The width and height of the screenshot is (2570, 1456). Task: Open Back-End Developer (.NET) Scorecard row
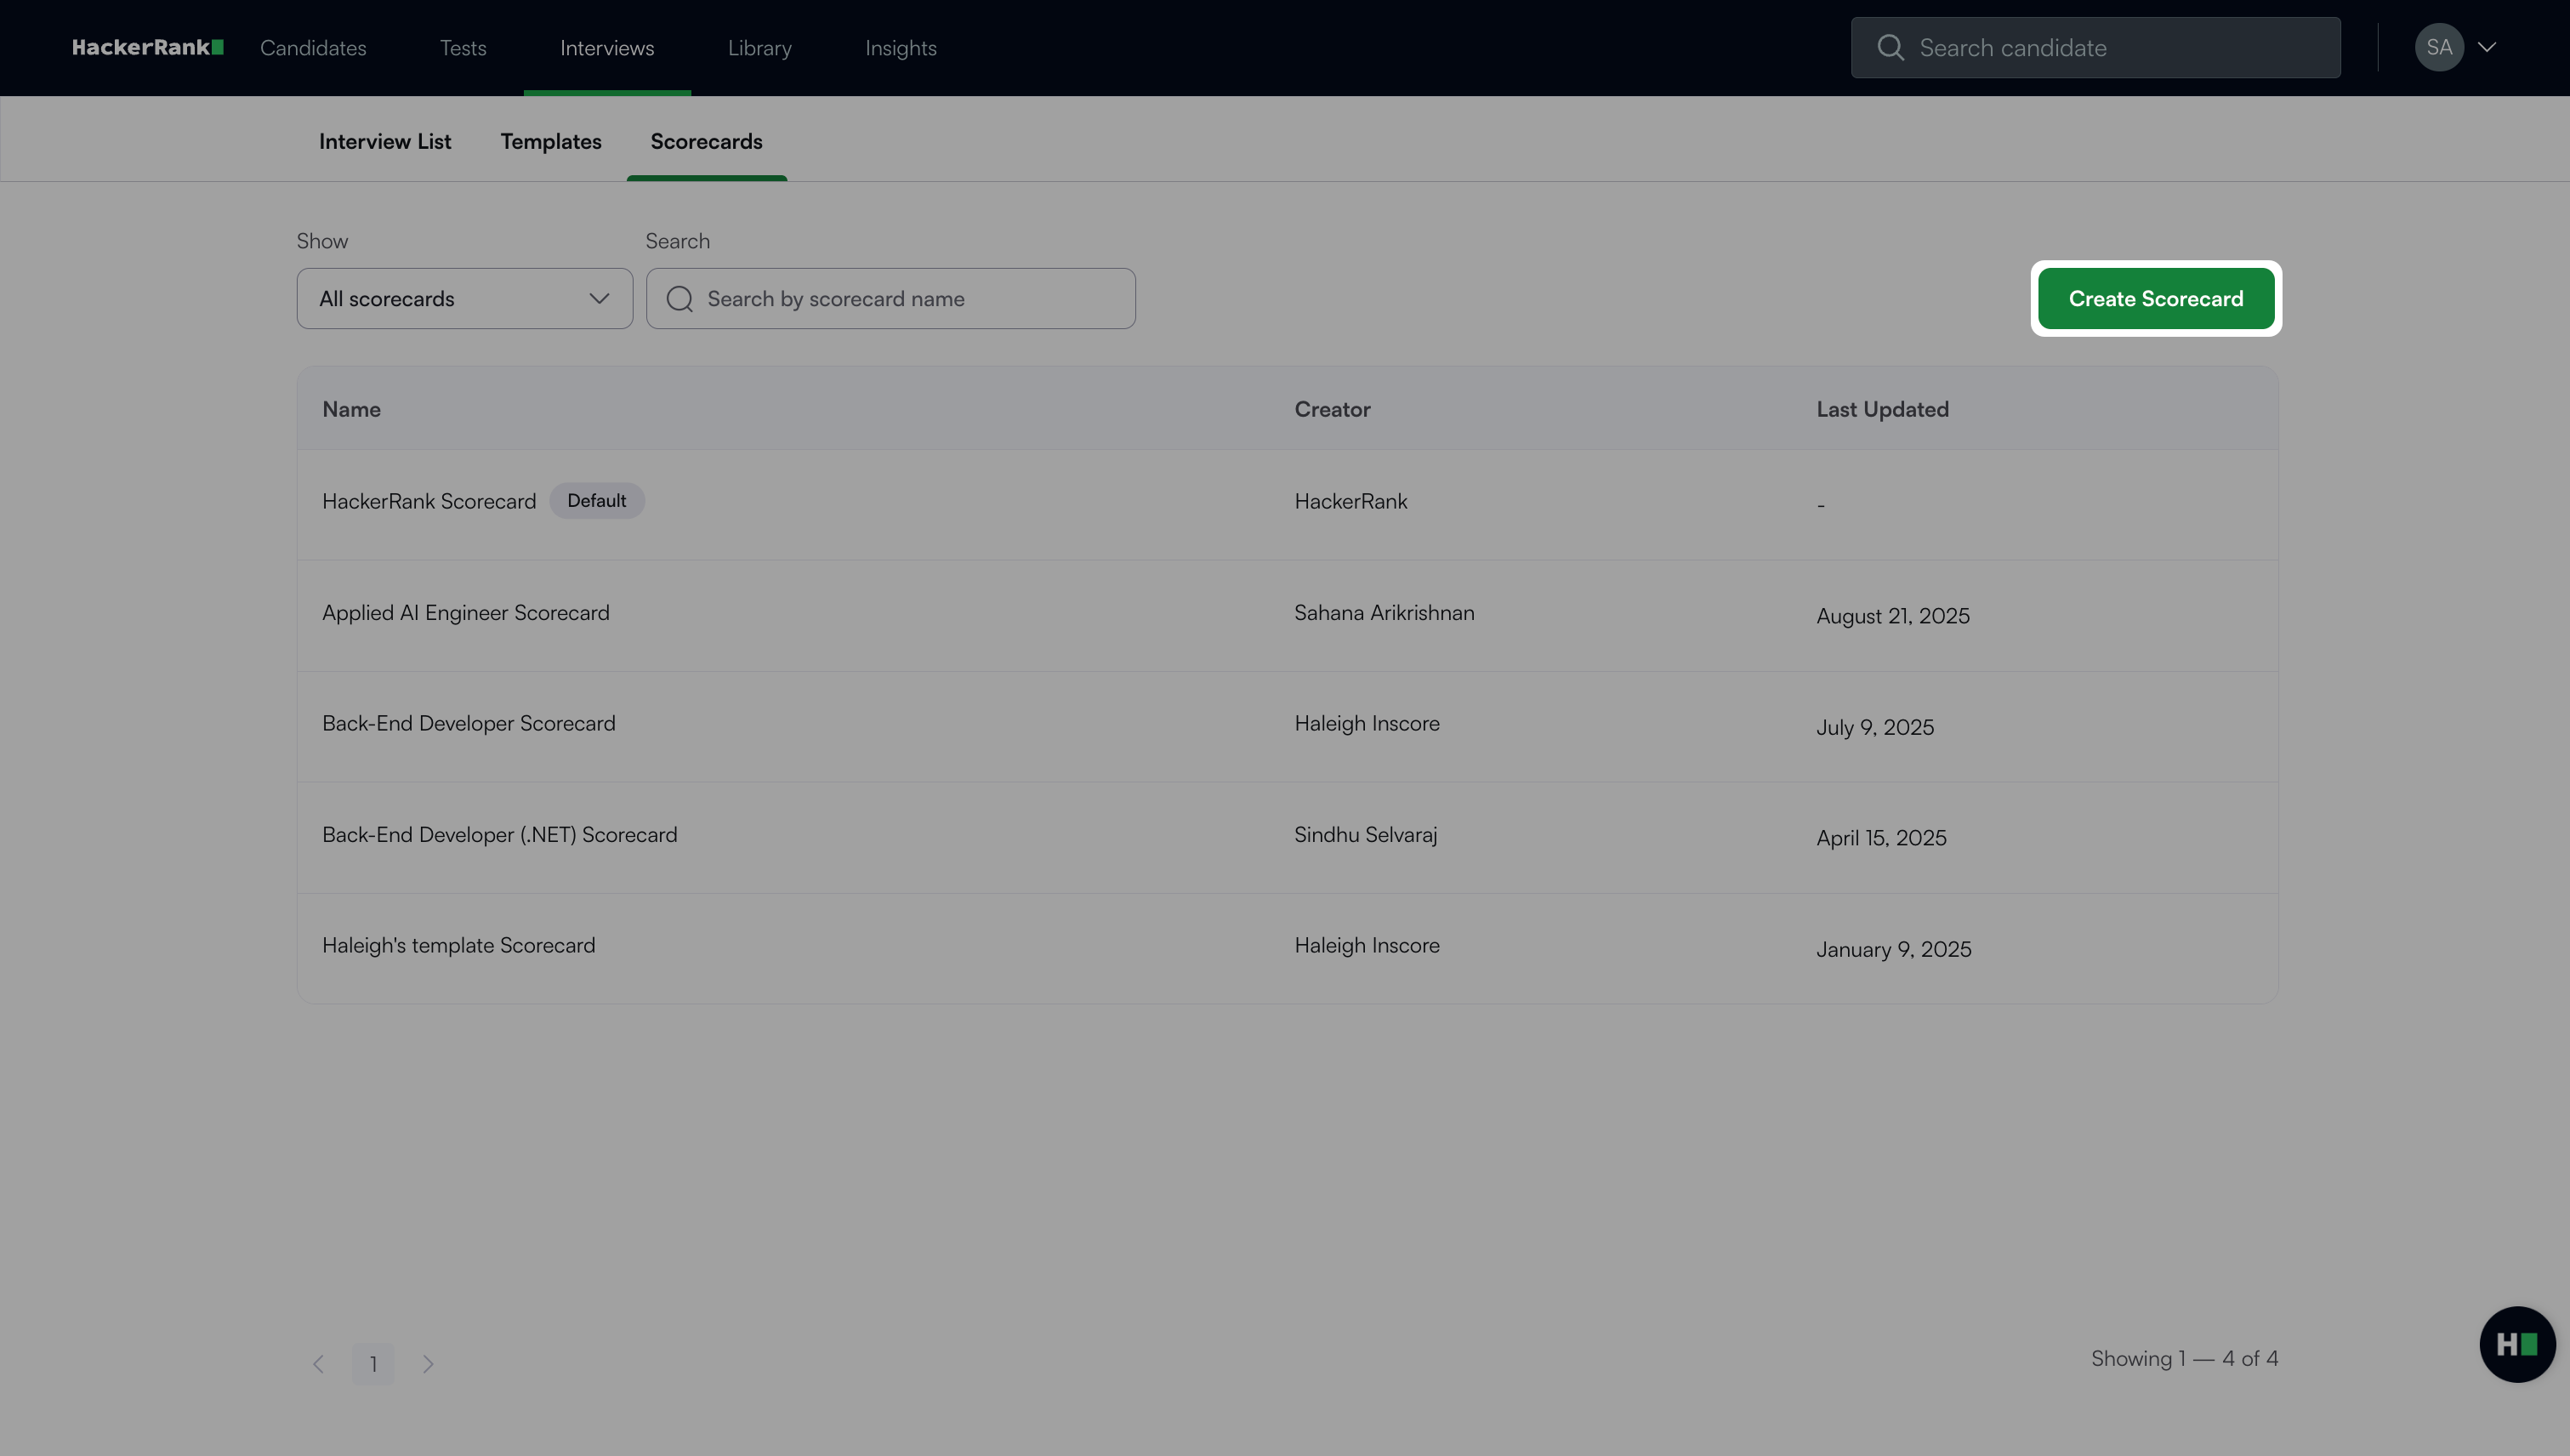pos(499,835)
